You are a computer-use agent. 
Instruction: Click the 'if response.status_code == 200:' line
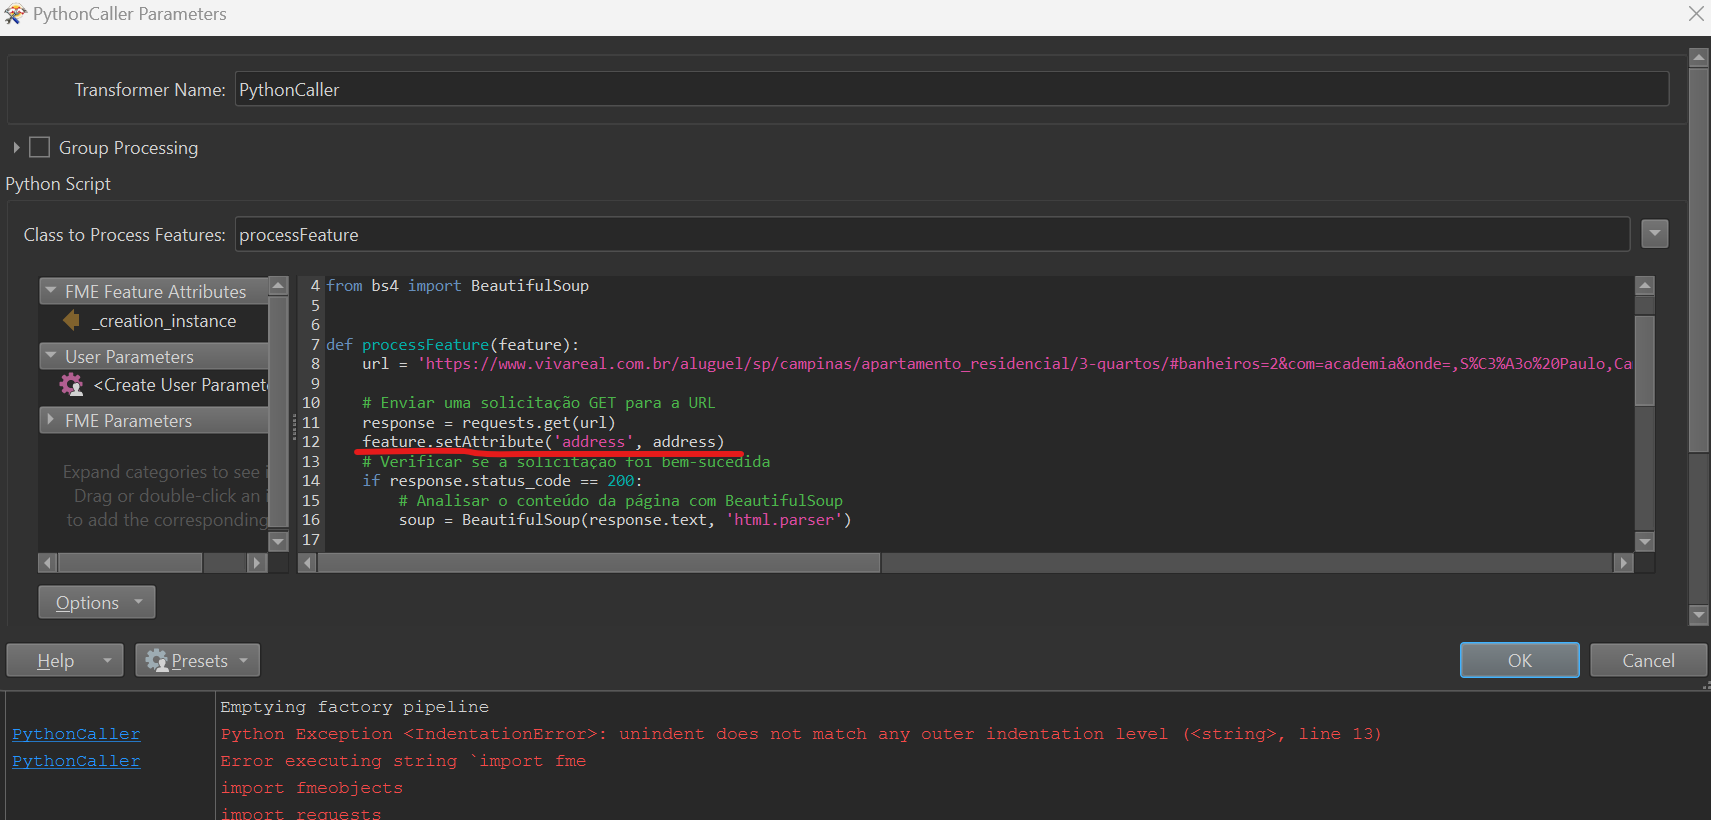[502, 481]
